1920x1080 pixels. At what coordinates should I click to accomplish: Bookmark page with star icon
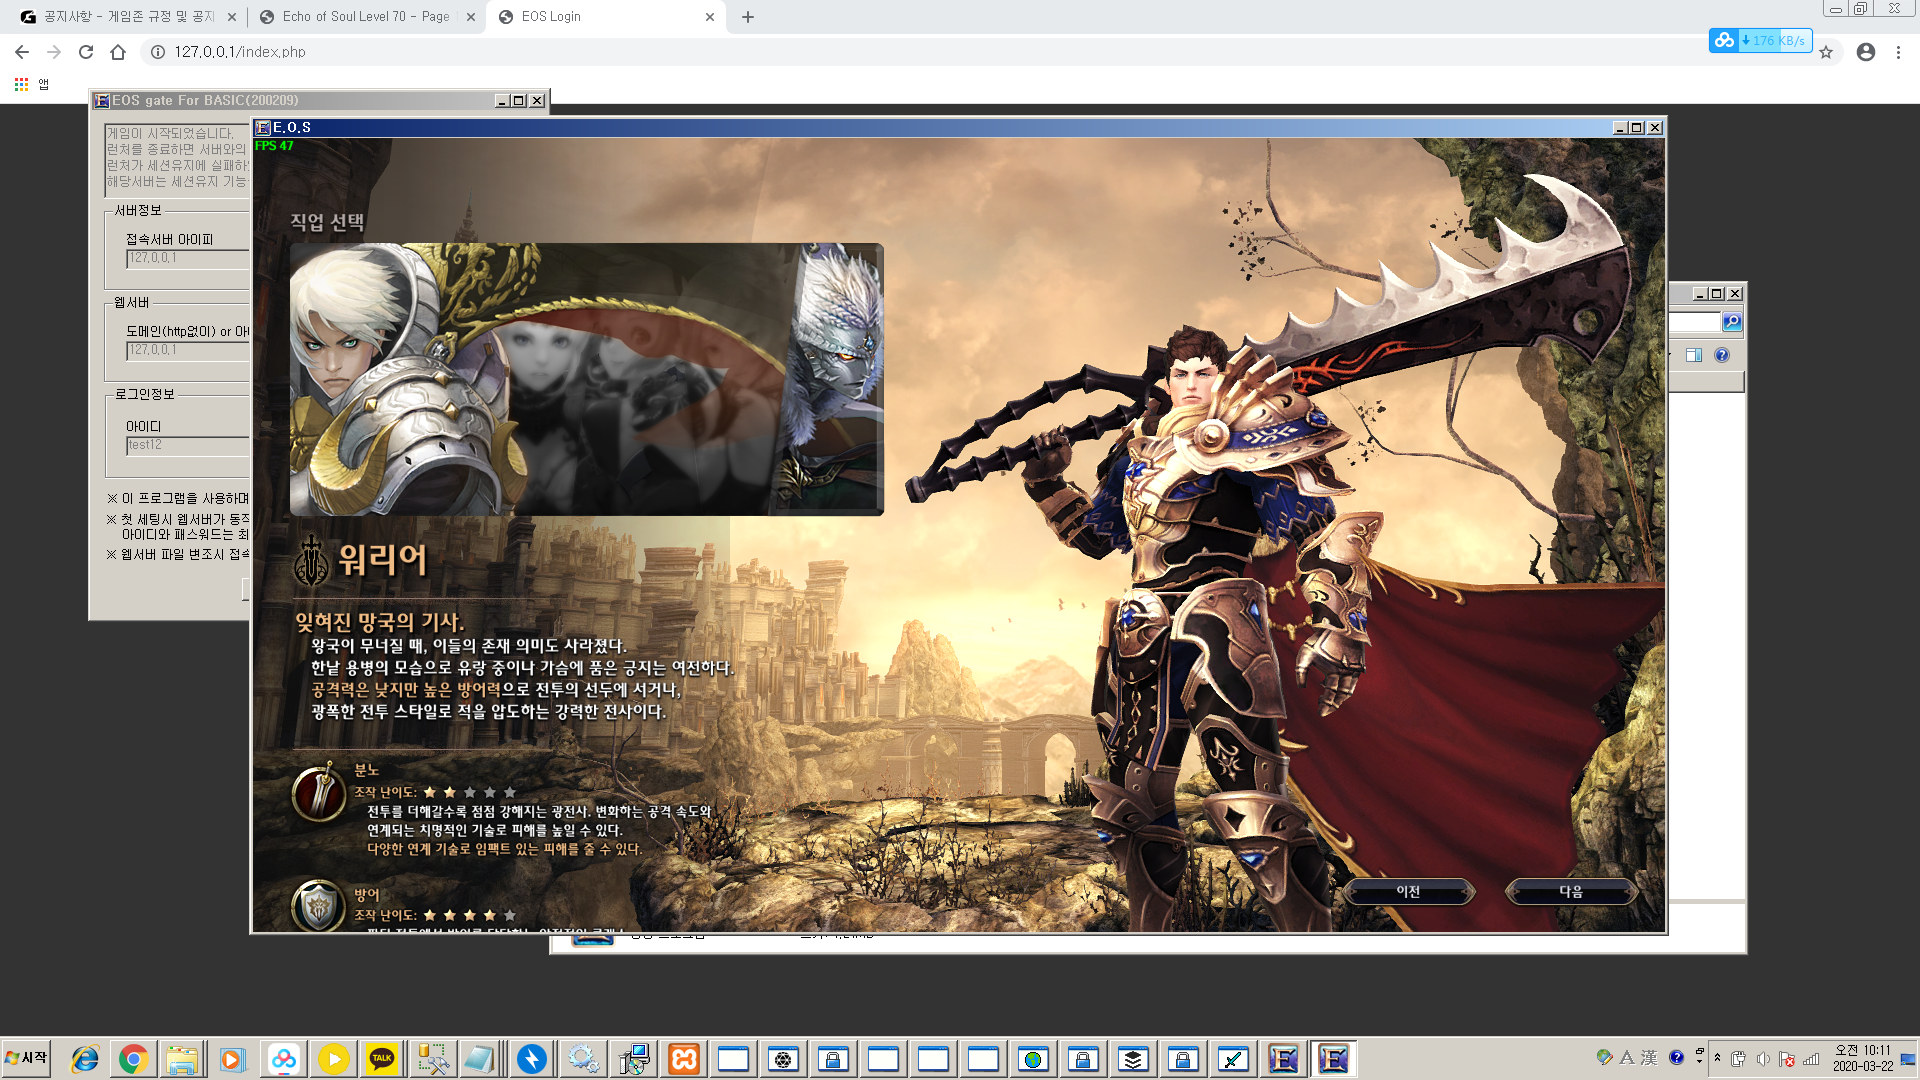coord(1826,52)
